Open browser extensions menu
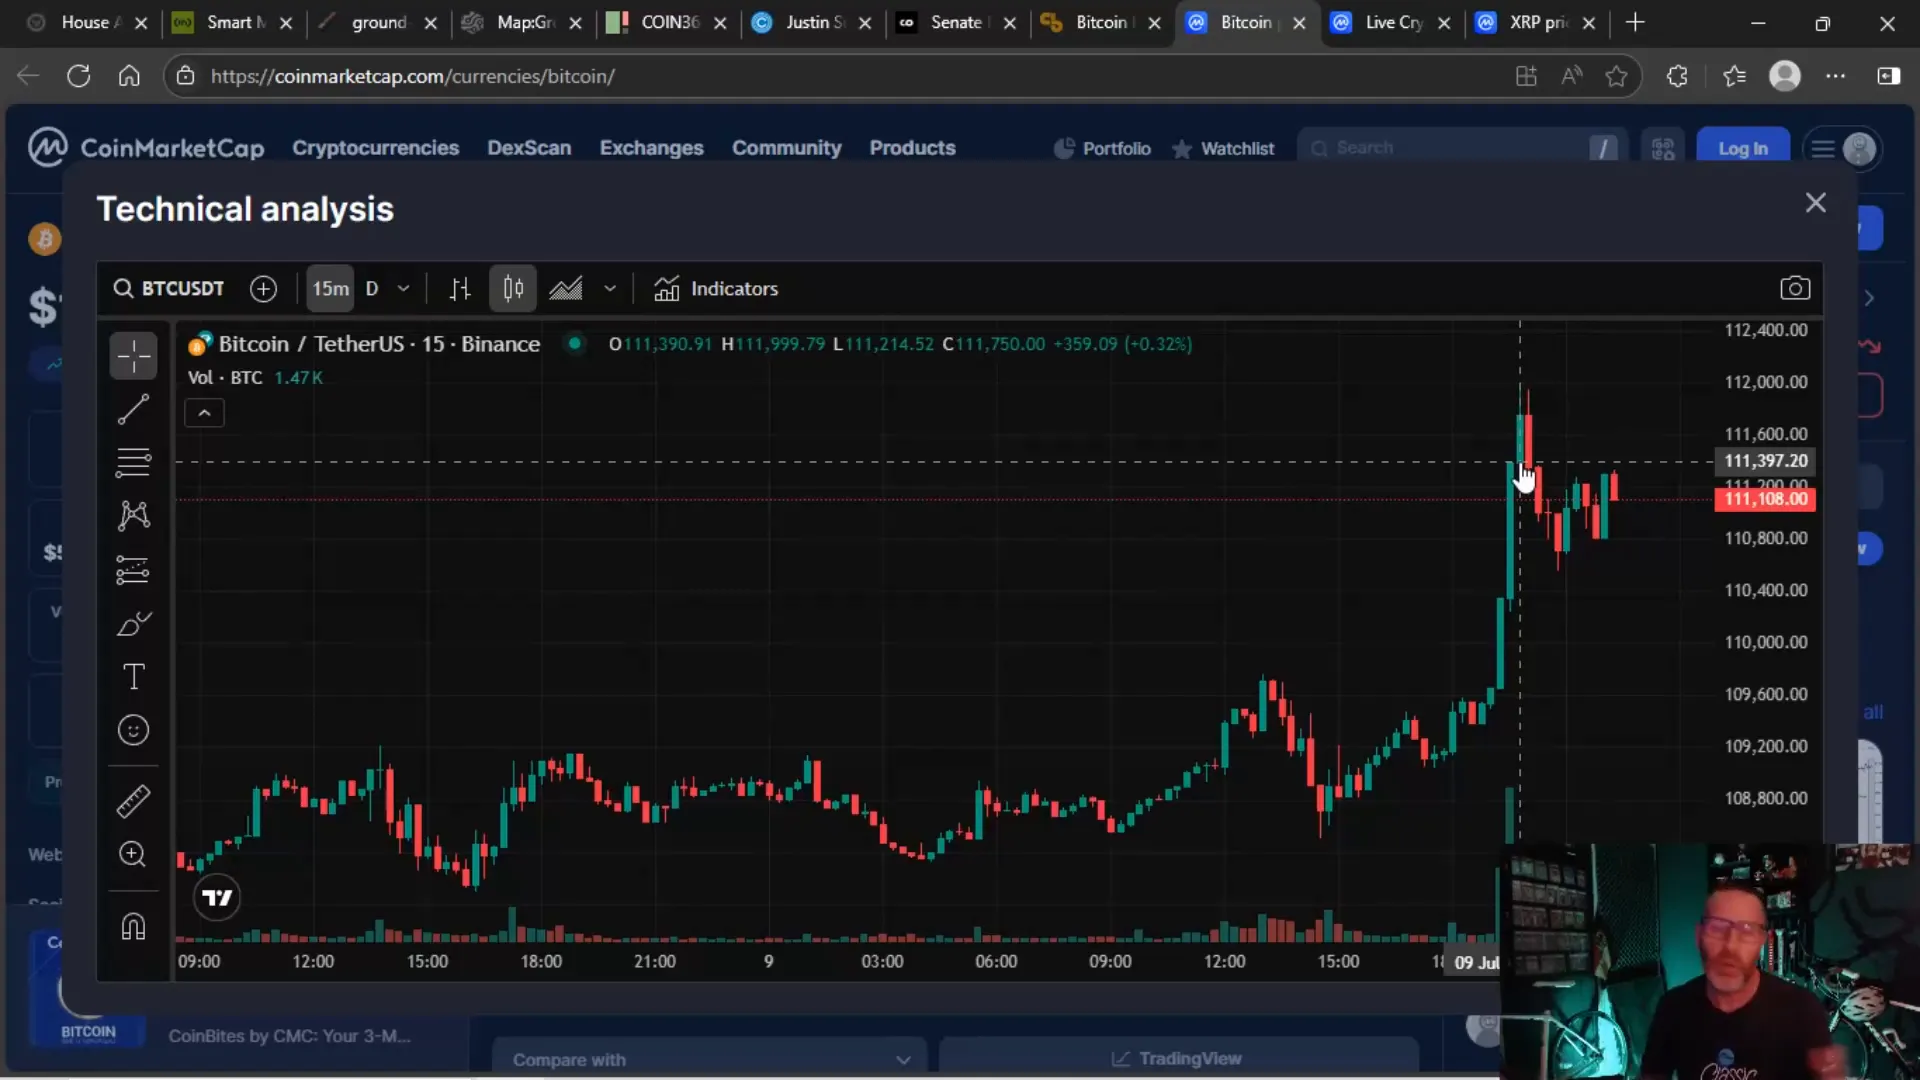Image resolution: width=1920 pixels, height=1080 pixels. click(x=1677, y=76)
